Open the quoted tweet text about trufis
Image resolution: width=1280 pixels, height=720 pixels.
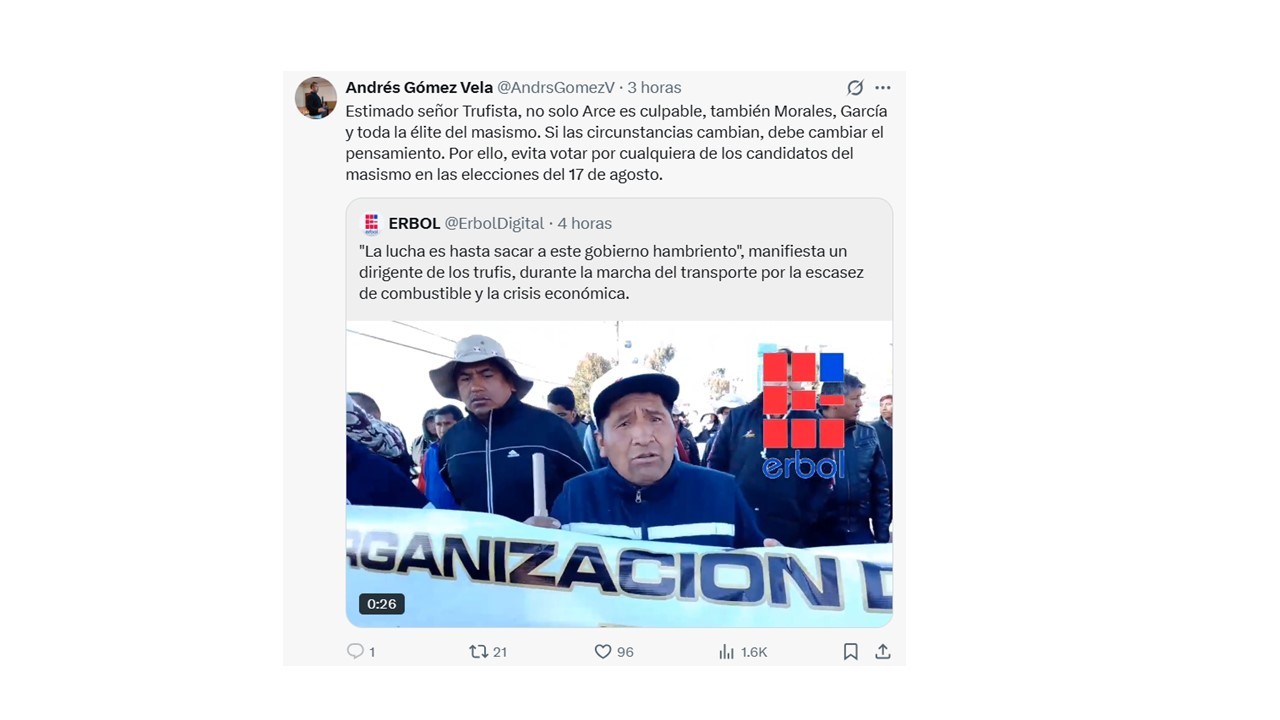(611, 272)
